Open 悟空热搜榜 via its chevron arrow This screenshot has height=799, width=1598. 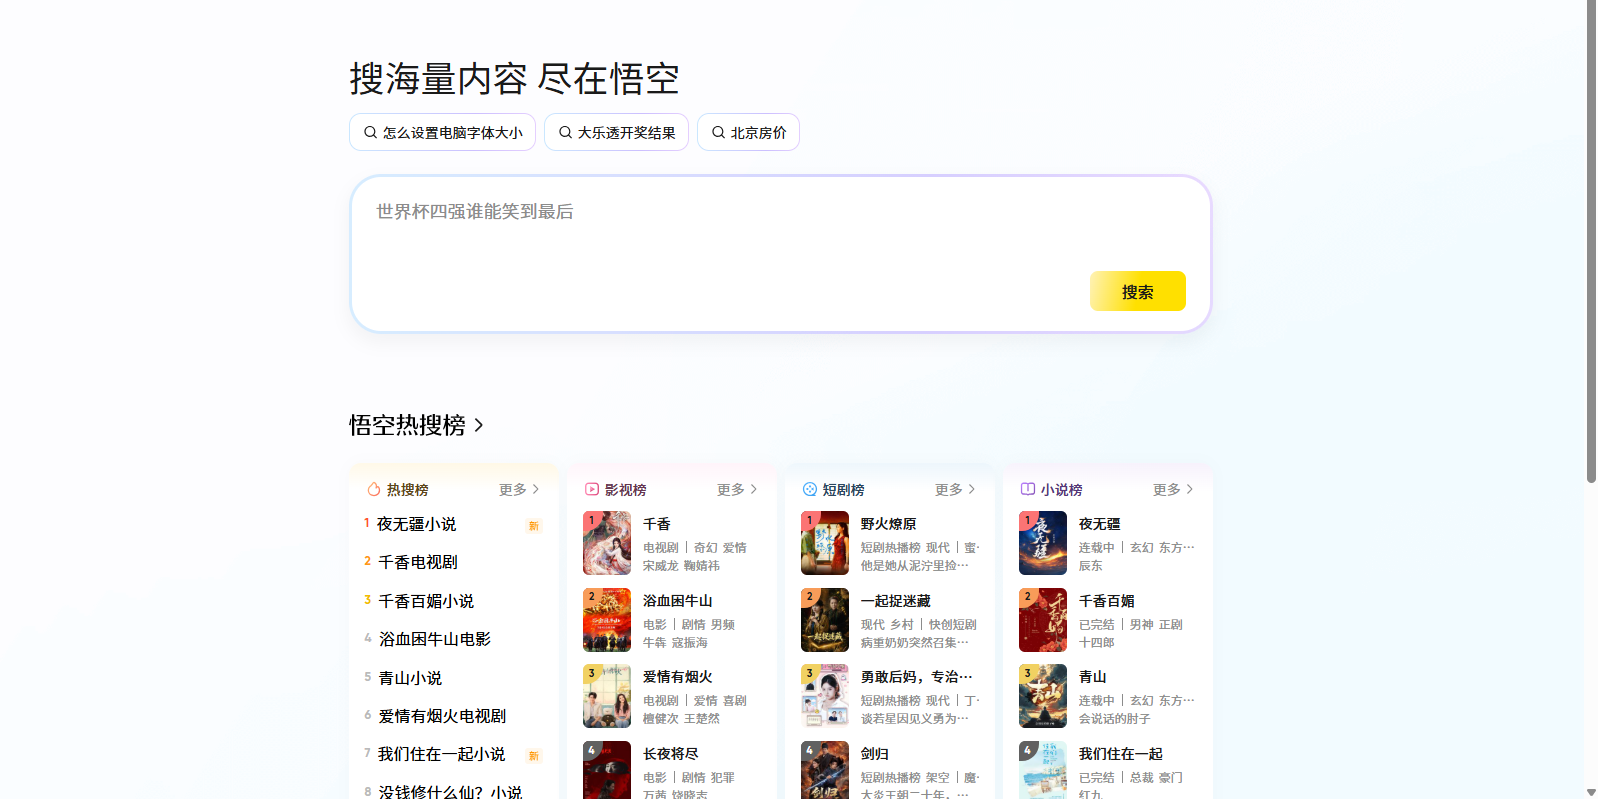pyautogui.click(x=479, y=425)
